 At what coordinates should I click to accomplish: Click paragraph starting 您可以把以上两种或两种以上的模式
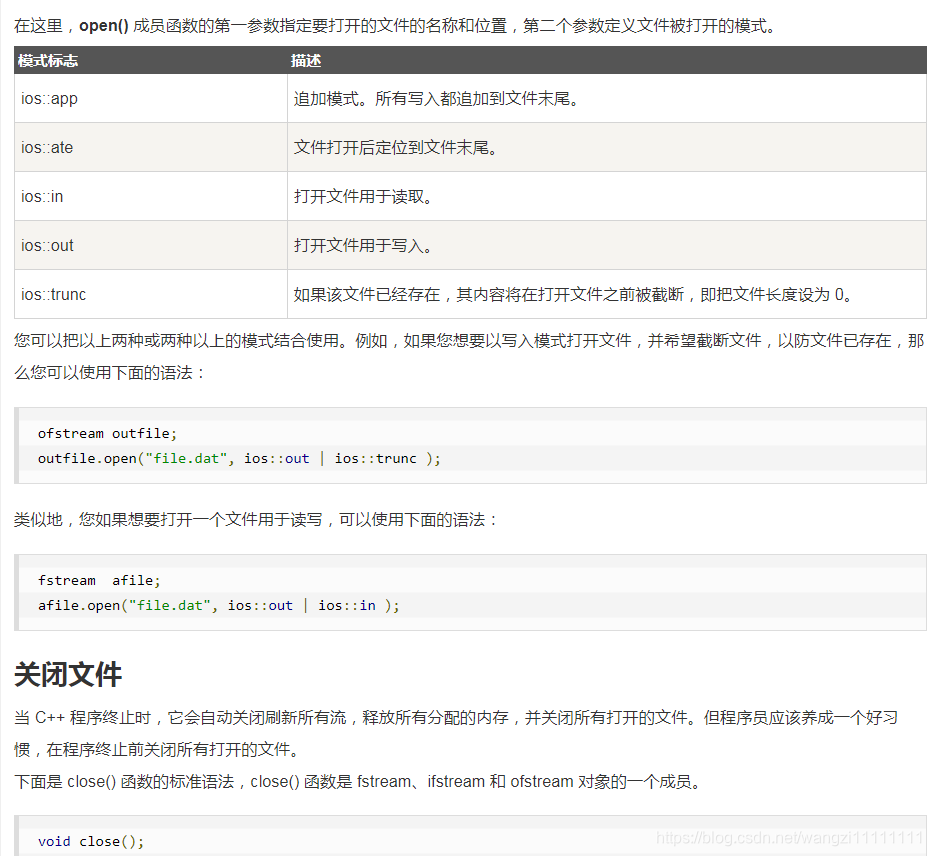[x=469, y=357]
